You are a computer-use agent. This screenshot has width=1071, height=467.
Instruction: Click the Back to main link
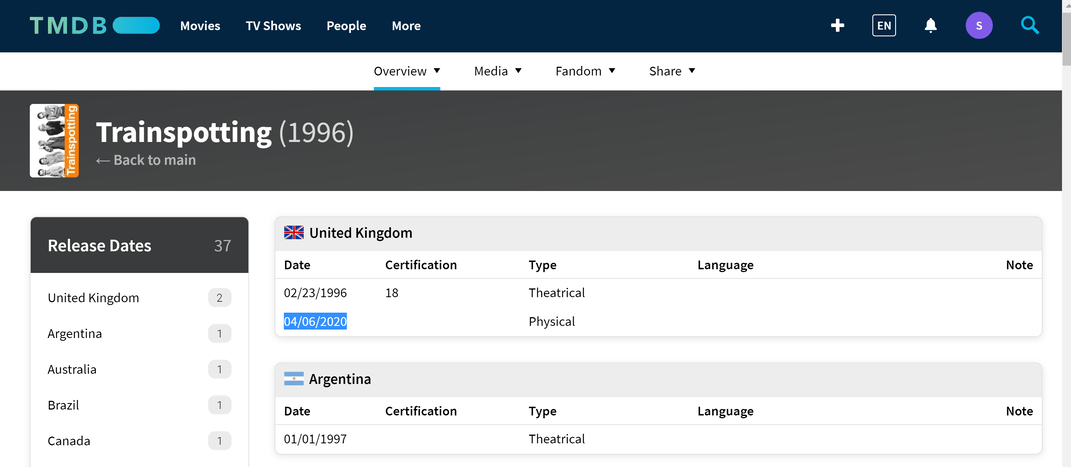coord(146,160)
